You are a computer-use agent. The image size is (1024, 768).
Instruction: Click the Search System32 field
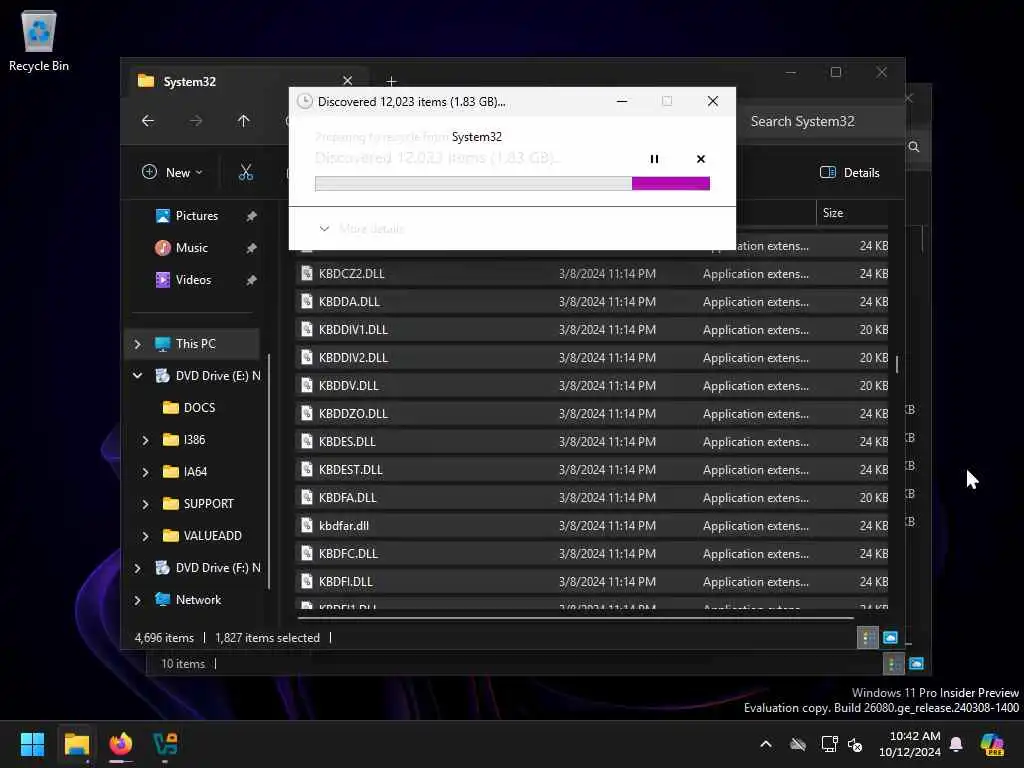(820, 121)
